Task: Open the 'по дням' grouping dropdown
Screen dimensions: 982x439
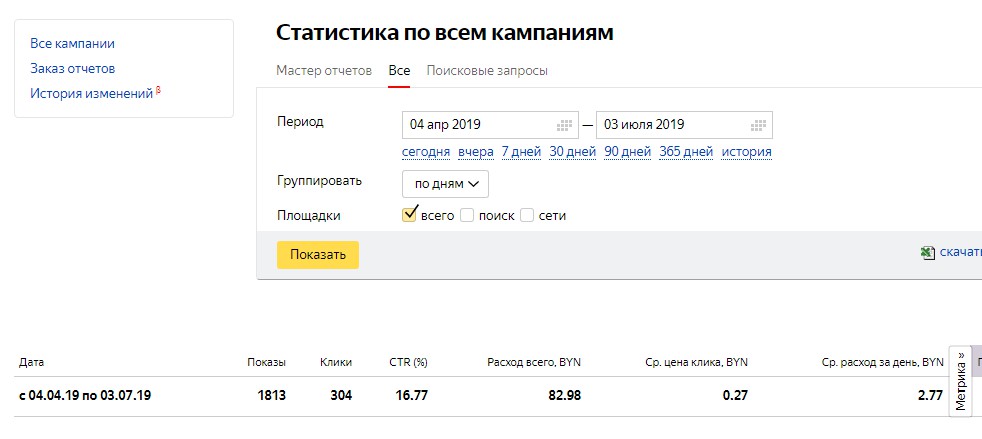Action: tap(445, 183)
